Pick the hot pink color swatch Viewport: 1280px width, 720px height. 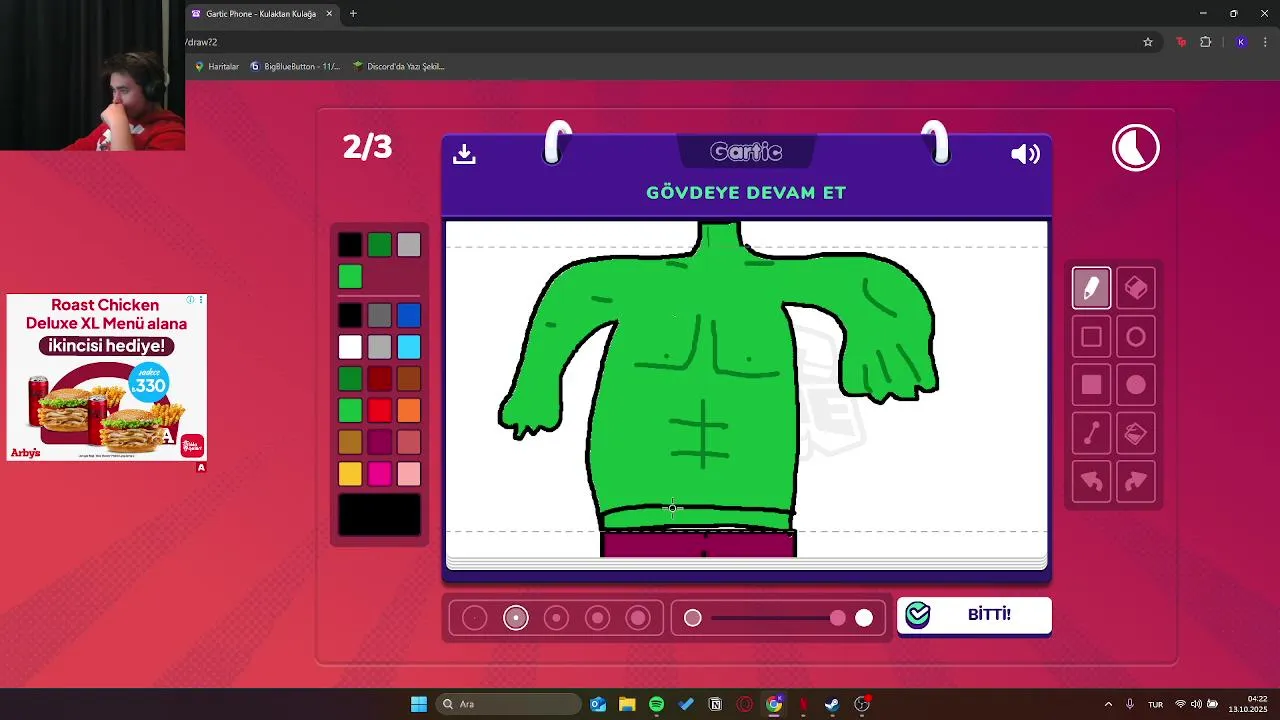point(379,473)
